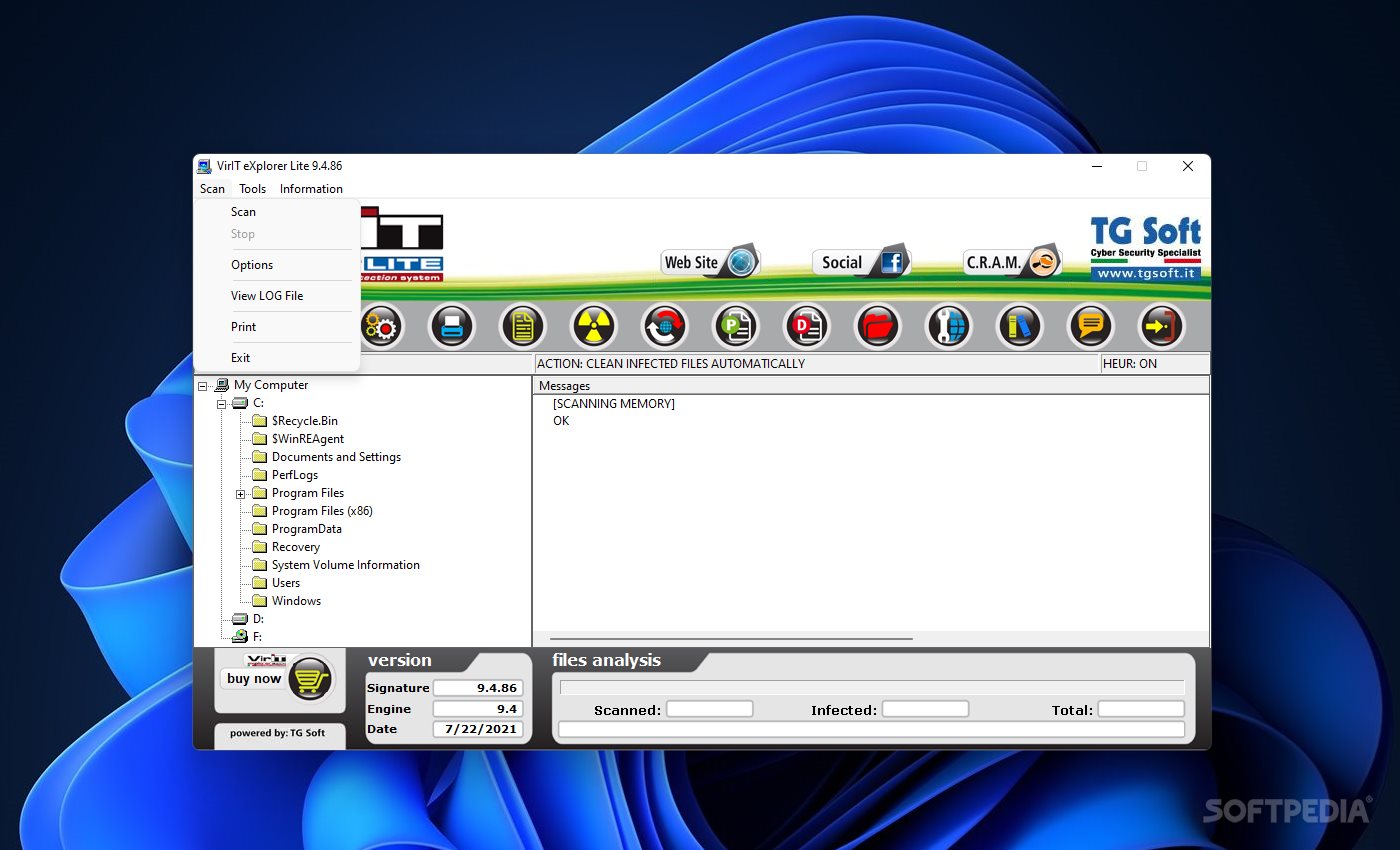Viewport: 1400px width, 850px height.
Task: Click the Signature value 9.4.86
Action: coord(478,688)
